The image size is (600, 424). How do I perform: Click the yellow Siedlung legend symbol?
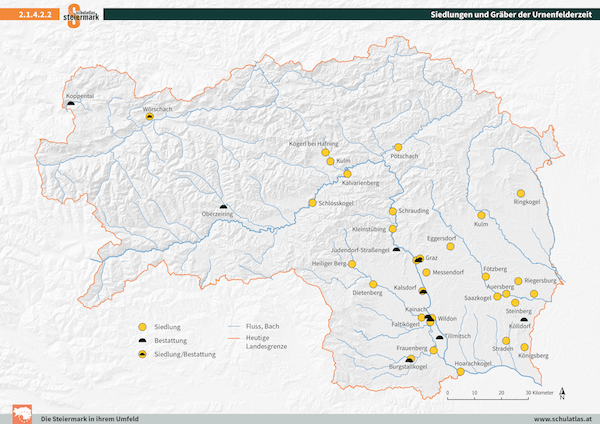click(142, 327)
